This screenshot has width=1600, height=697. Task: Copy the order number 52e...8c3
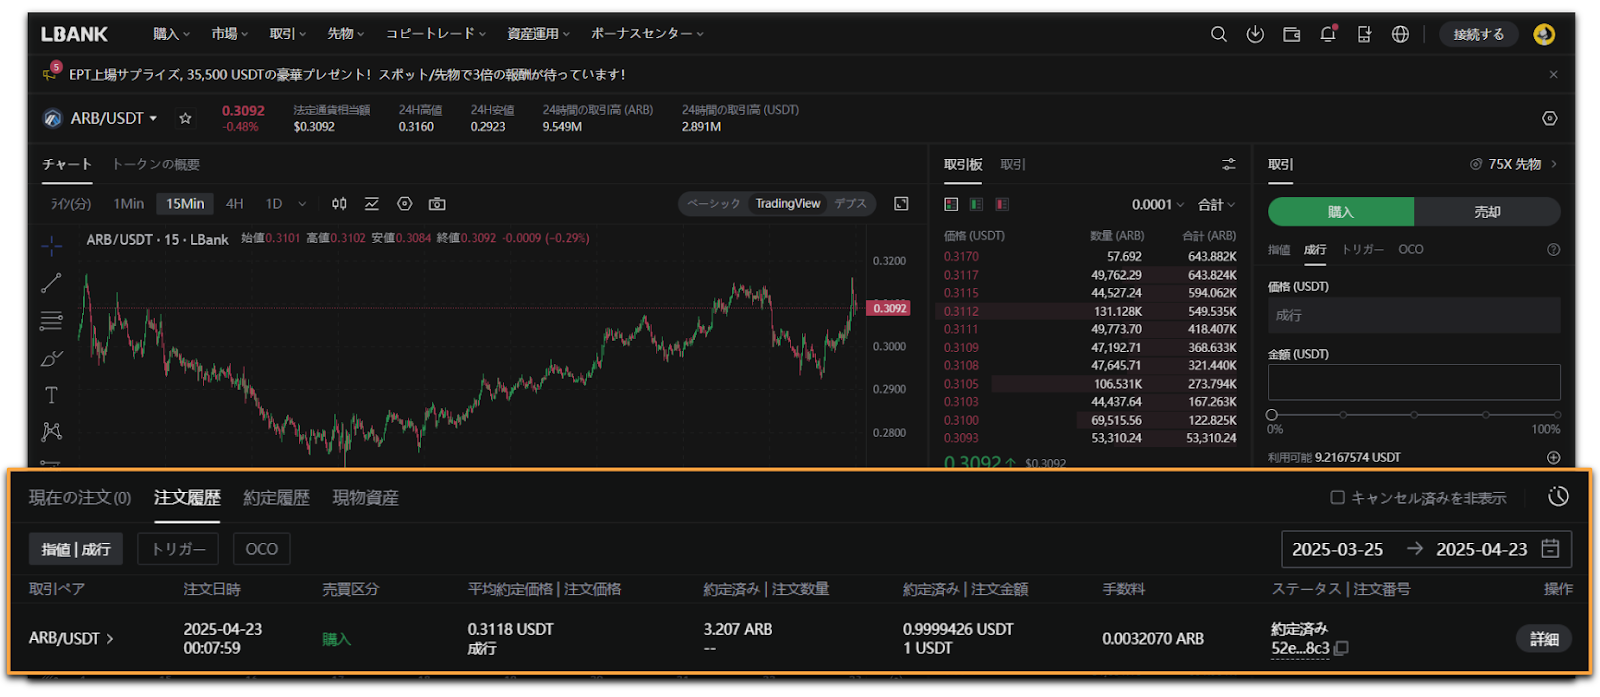(1342, 648)
